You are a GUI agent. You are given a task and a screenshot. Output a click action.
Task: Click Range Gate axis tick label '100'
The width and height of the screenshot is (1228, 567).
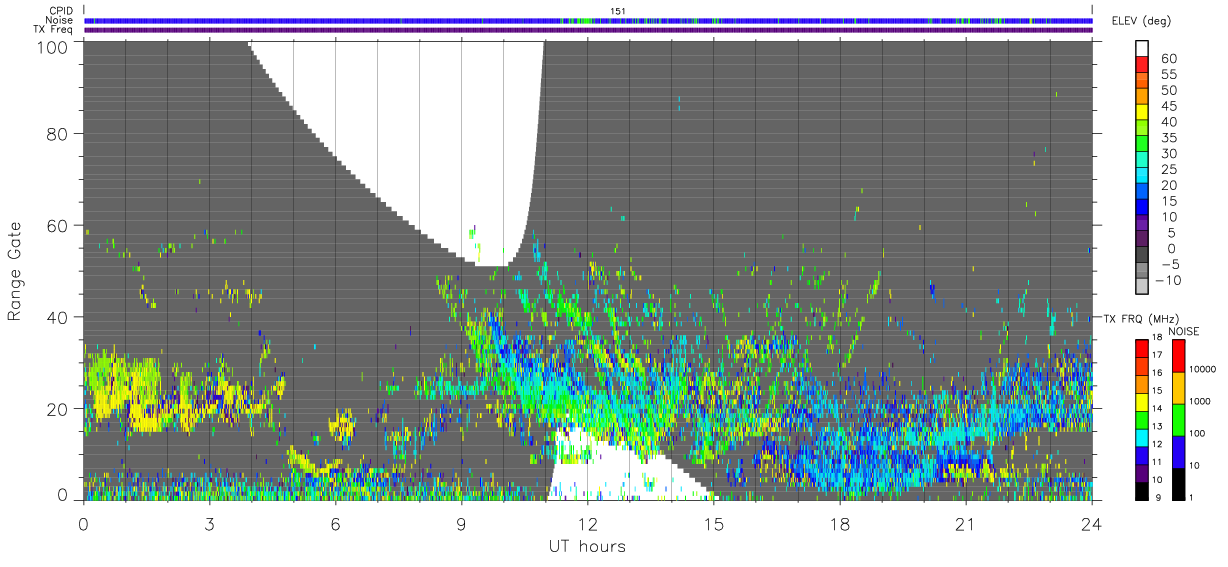tap(53, 46)
